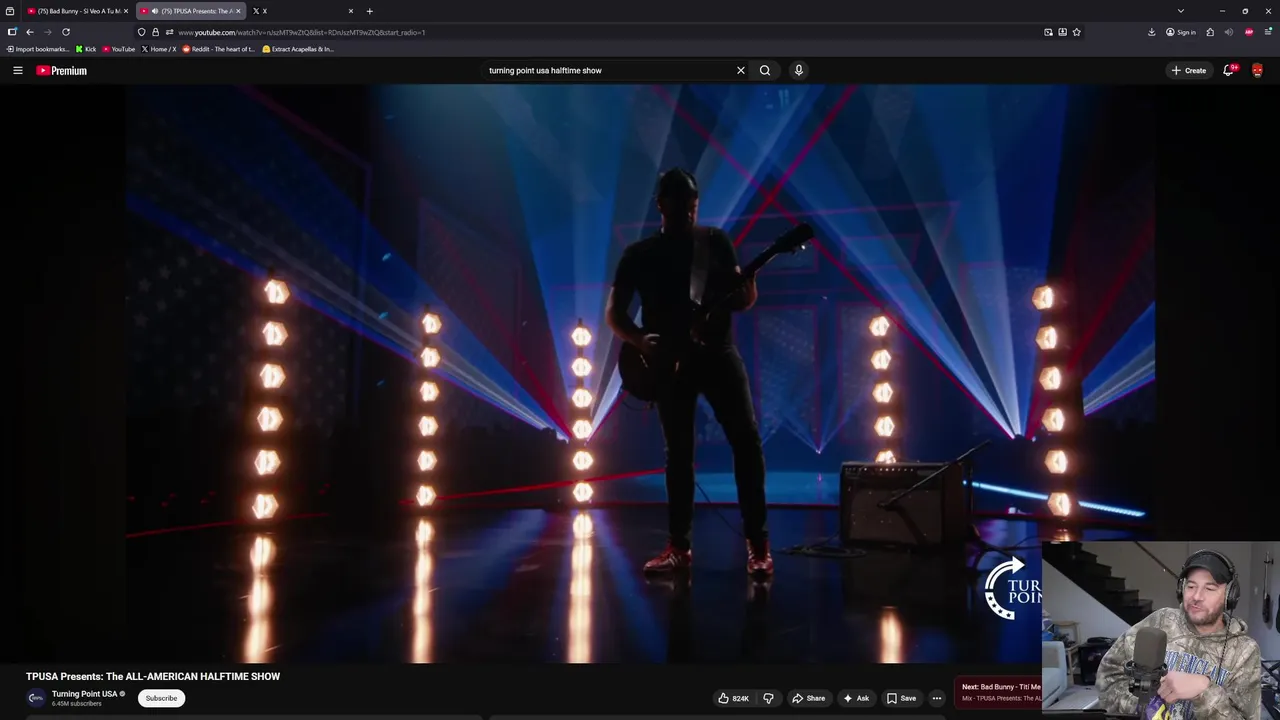Open picture-in-picture icon in address bar
This screenshot has width=1280, height=720.
[x=1048, y=32]
